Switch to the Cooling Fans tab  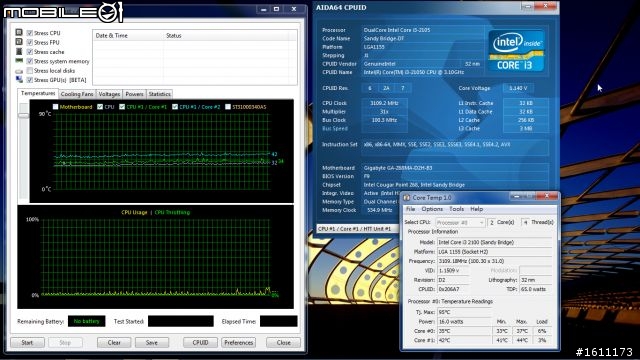coord(77,94)
